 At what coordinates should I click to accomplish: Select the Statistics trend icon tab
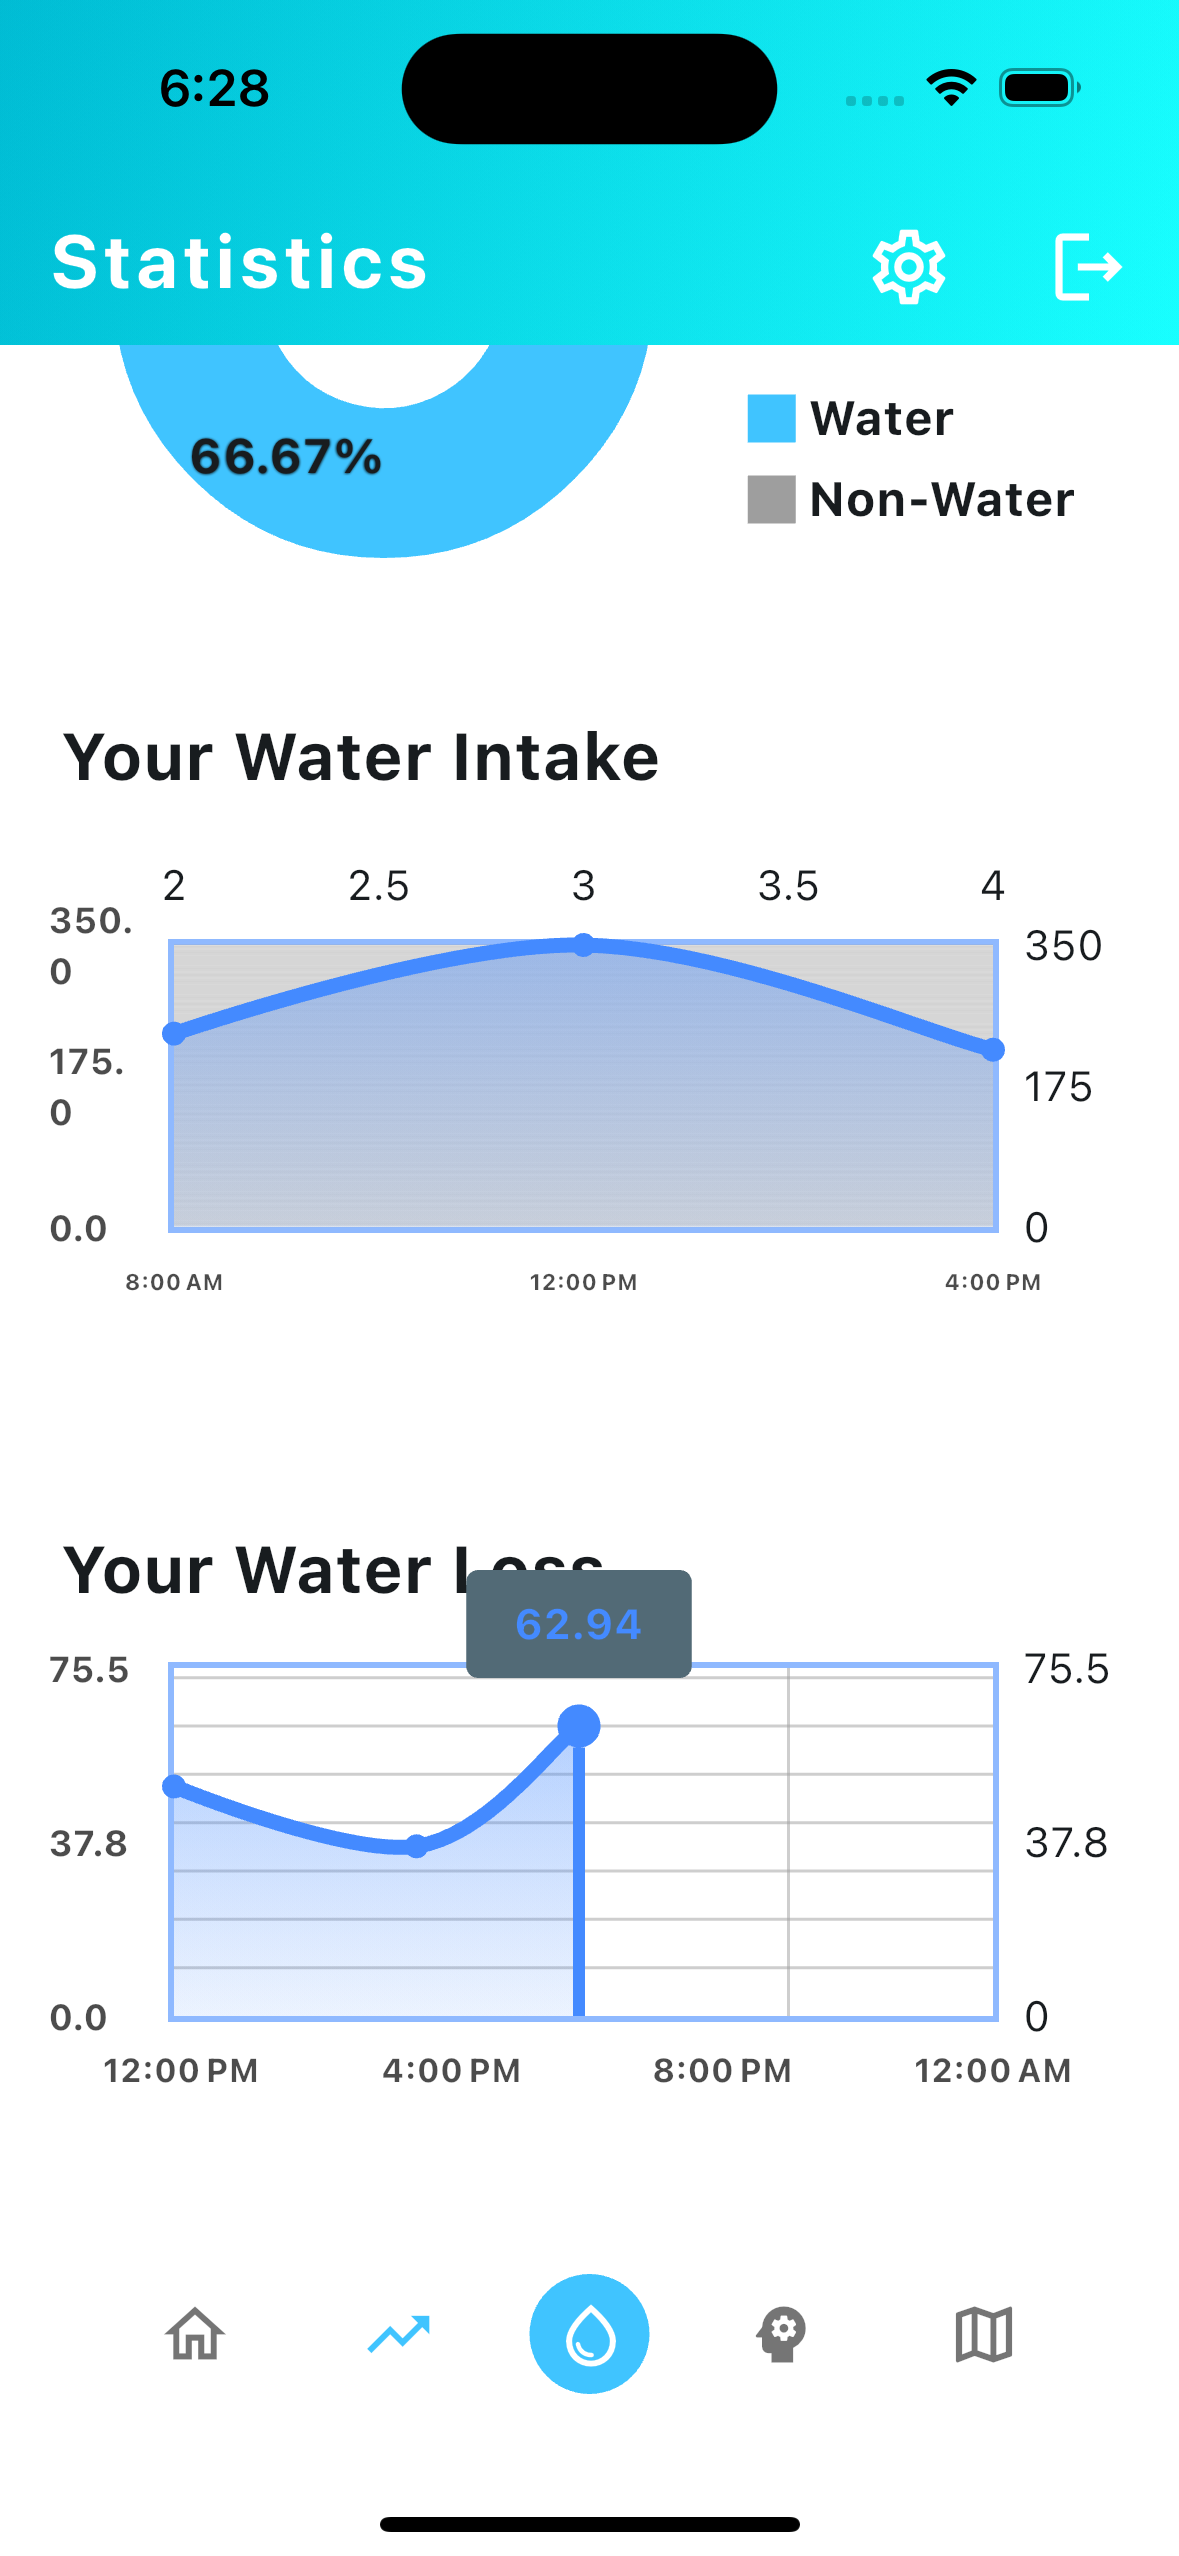click(399, 2334)
